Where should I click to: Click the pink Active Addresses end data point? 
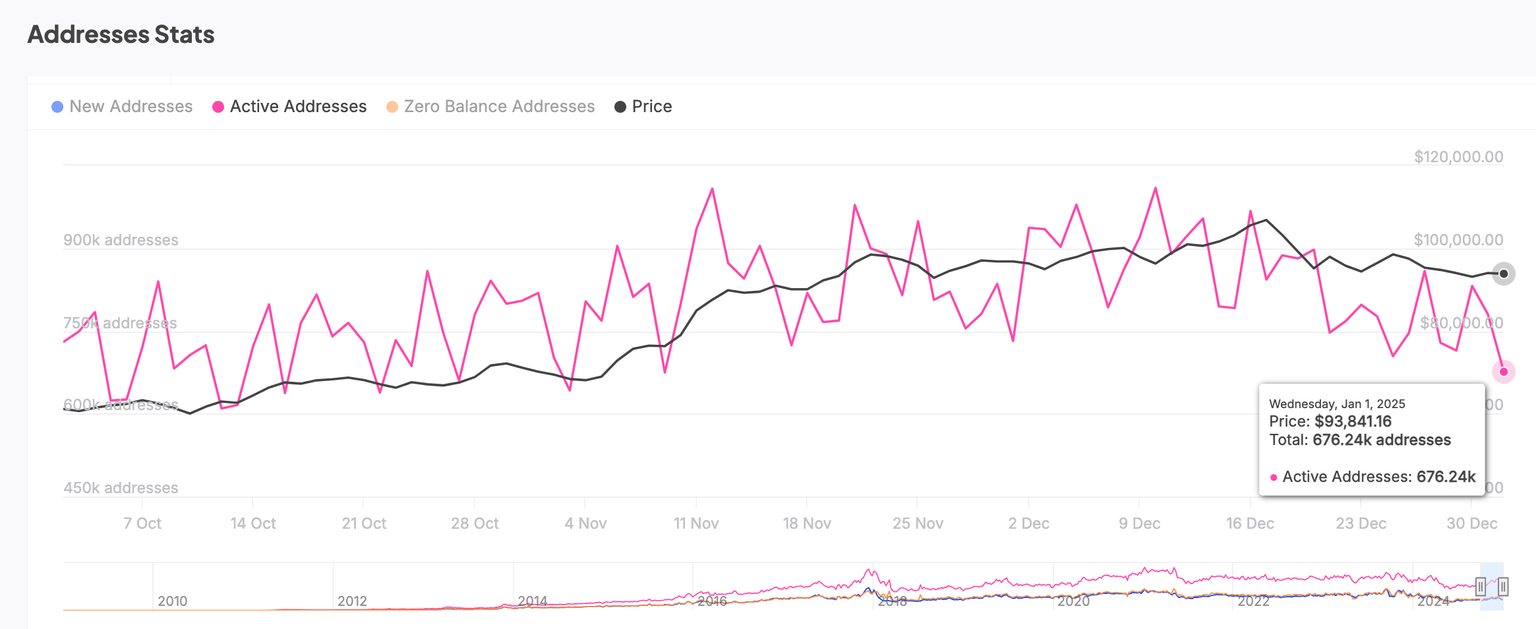coord(1503,372)
